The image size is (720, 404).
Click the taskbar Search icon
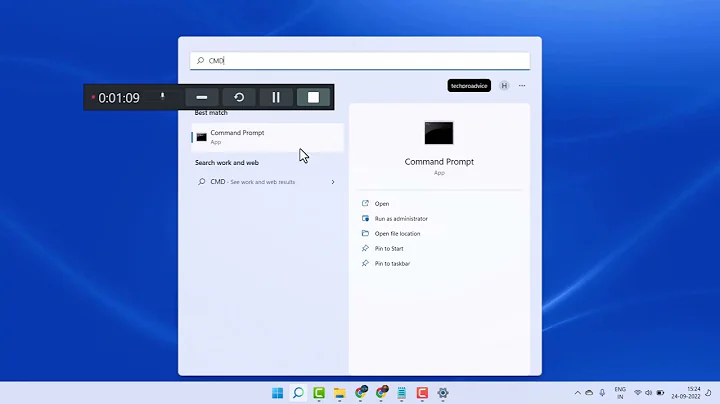coord(298,393)
